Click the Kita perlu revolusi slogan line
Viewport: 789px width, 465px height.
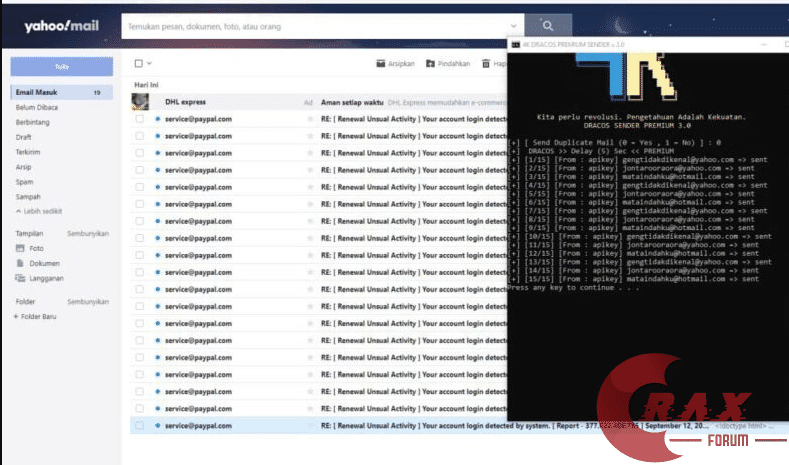point(641,117)
